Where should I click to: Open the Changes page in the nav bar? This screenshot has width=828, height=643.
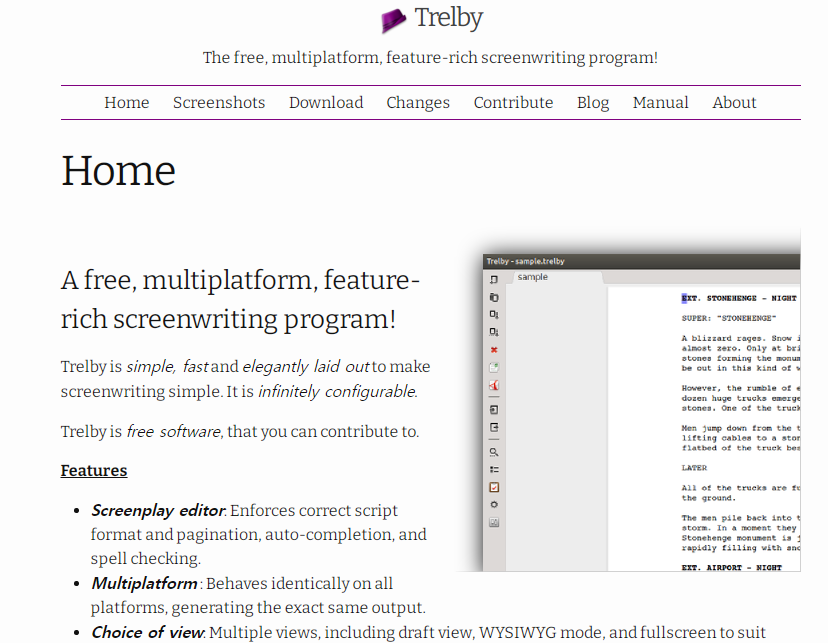[418, 102]
